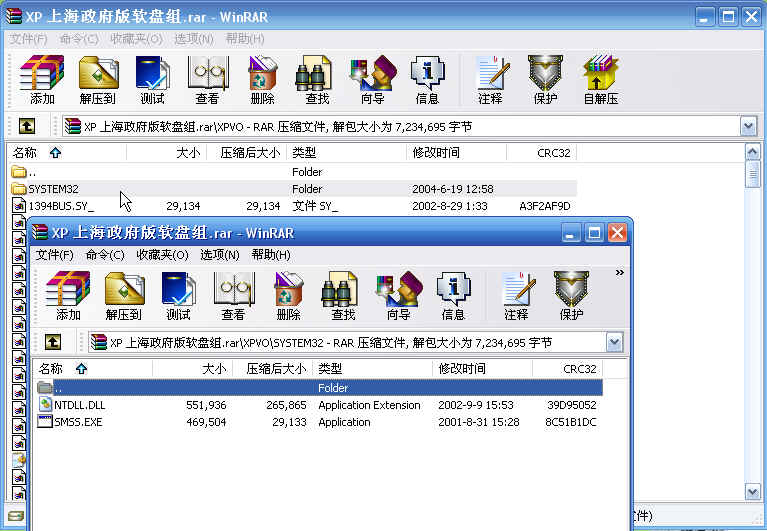
Task: Open 选项(N) menu in front window
Action: coord(220,255)
